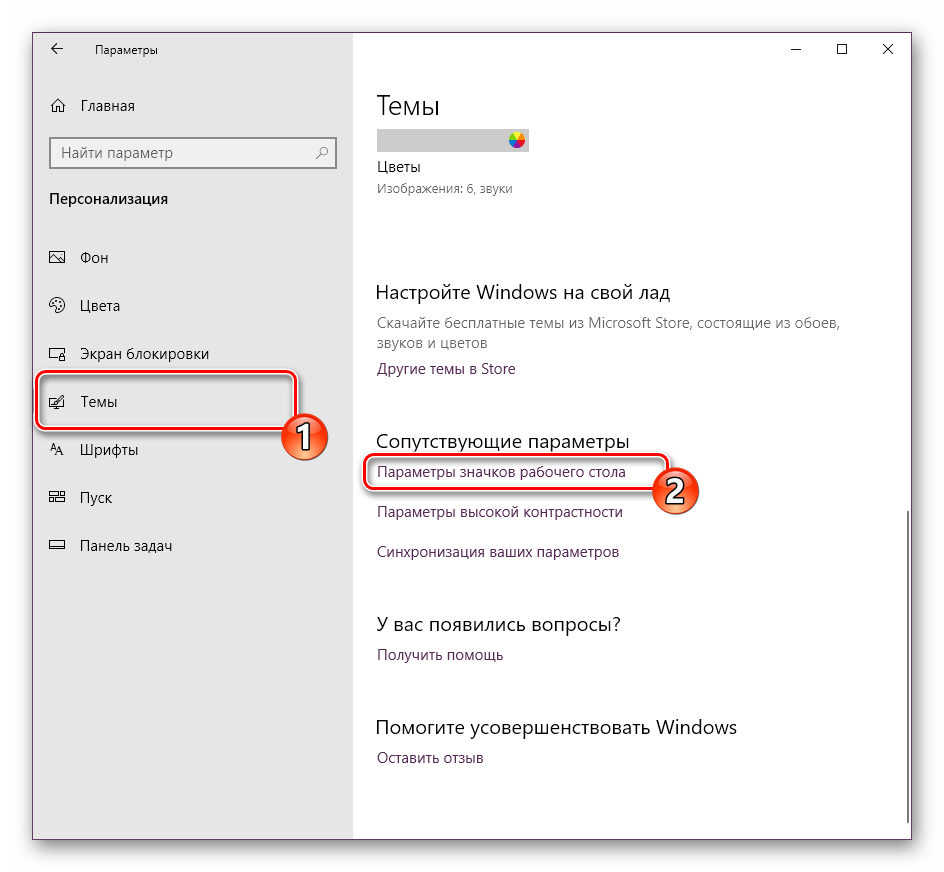Open the Главная home icon
Viewport: 944px width, 872px height.
point(58,106)
